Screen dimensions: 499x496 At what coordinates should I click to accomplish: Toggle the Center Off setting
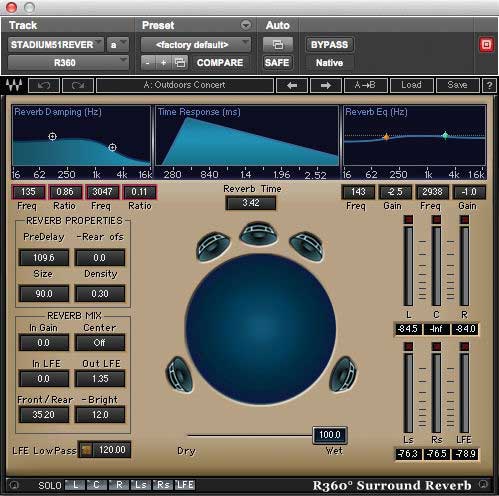click(100, 343)
